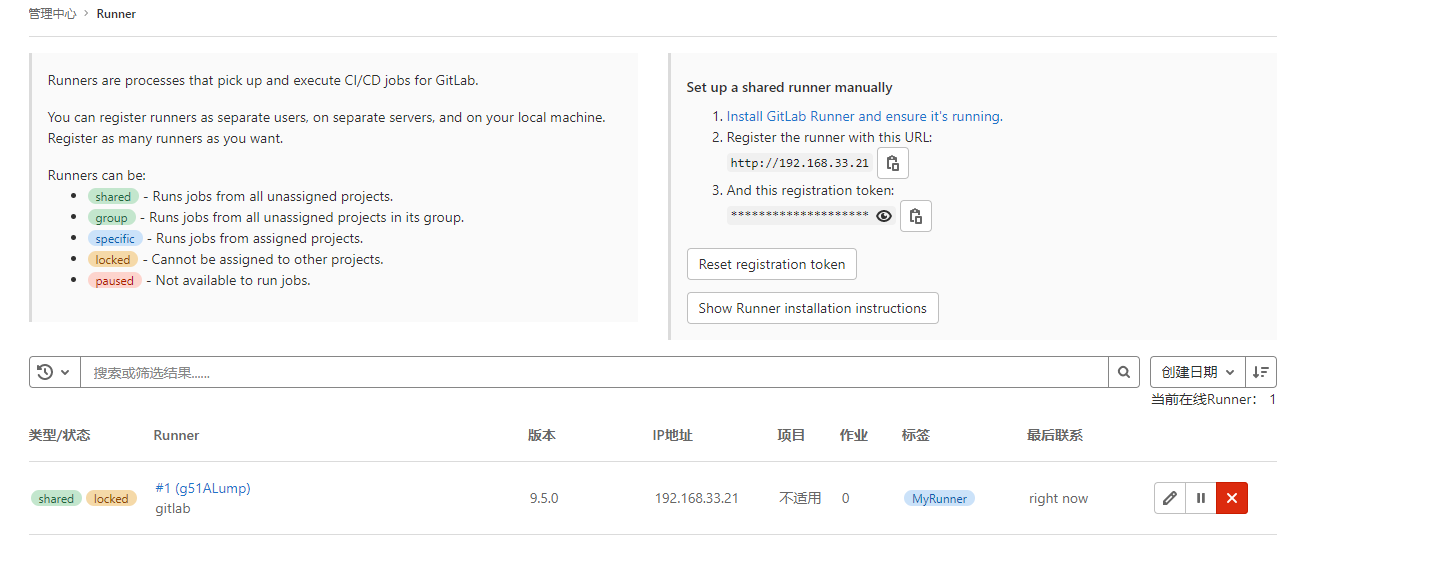The width and height of the screenshot is (1437, 565).
Task: Copy the registration token
Action: click(x=915, y=216)
